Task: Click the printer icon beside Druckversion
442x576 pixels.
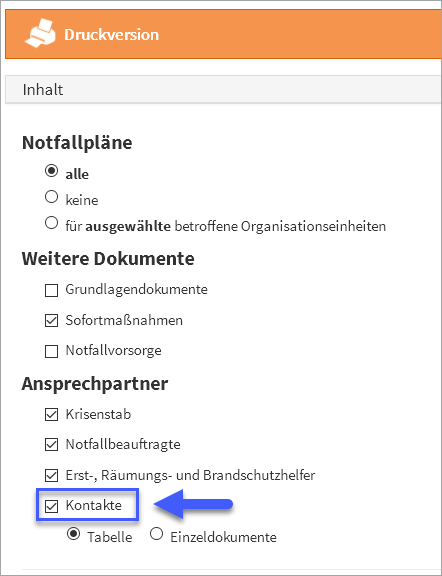Action: click(40, 33)
